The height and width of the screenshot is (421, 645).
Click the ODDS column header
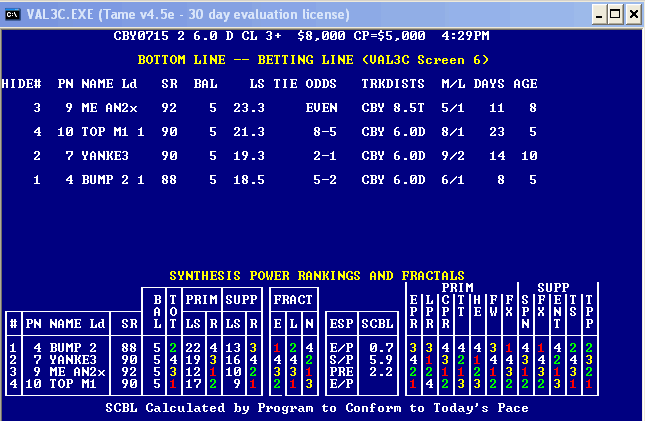click(x=321, y=84)
